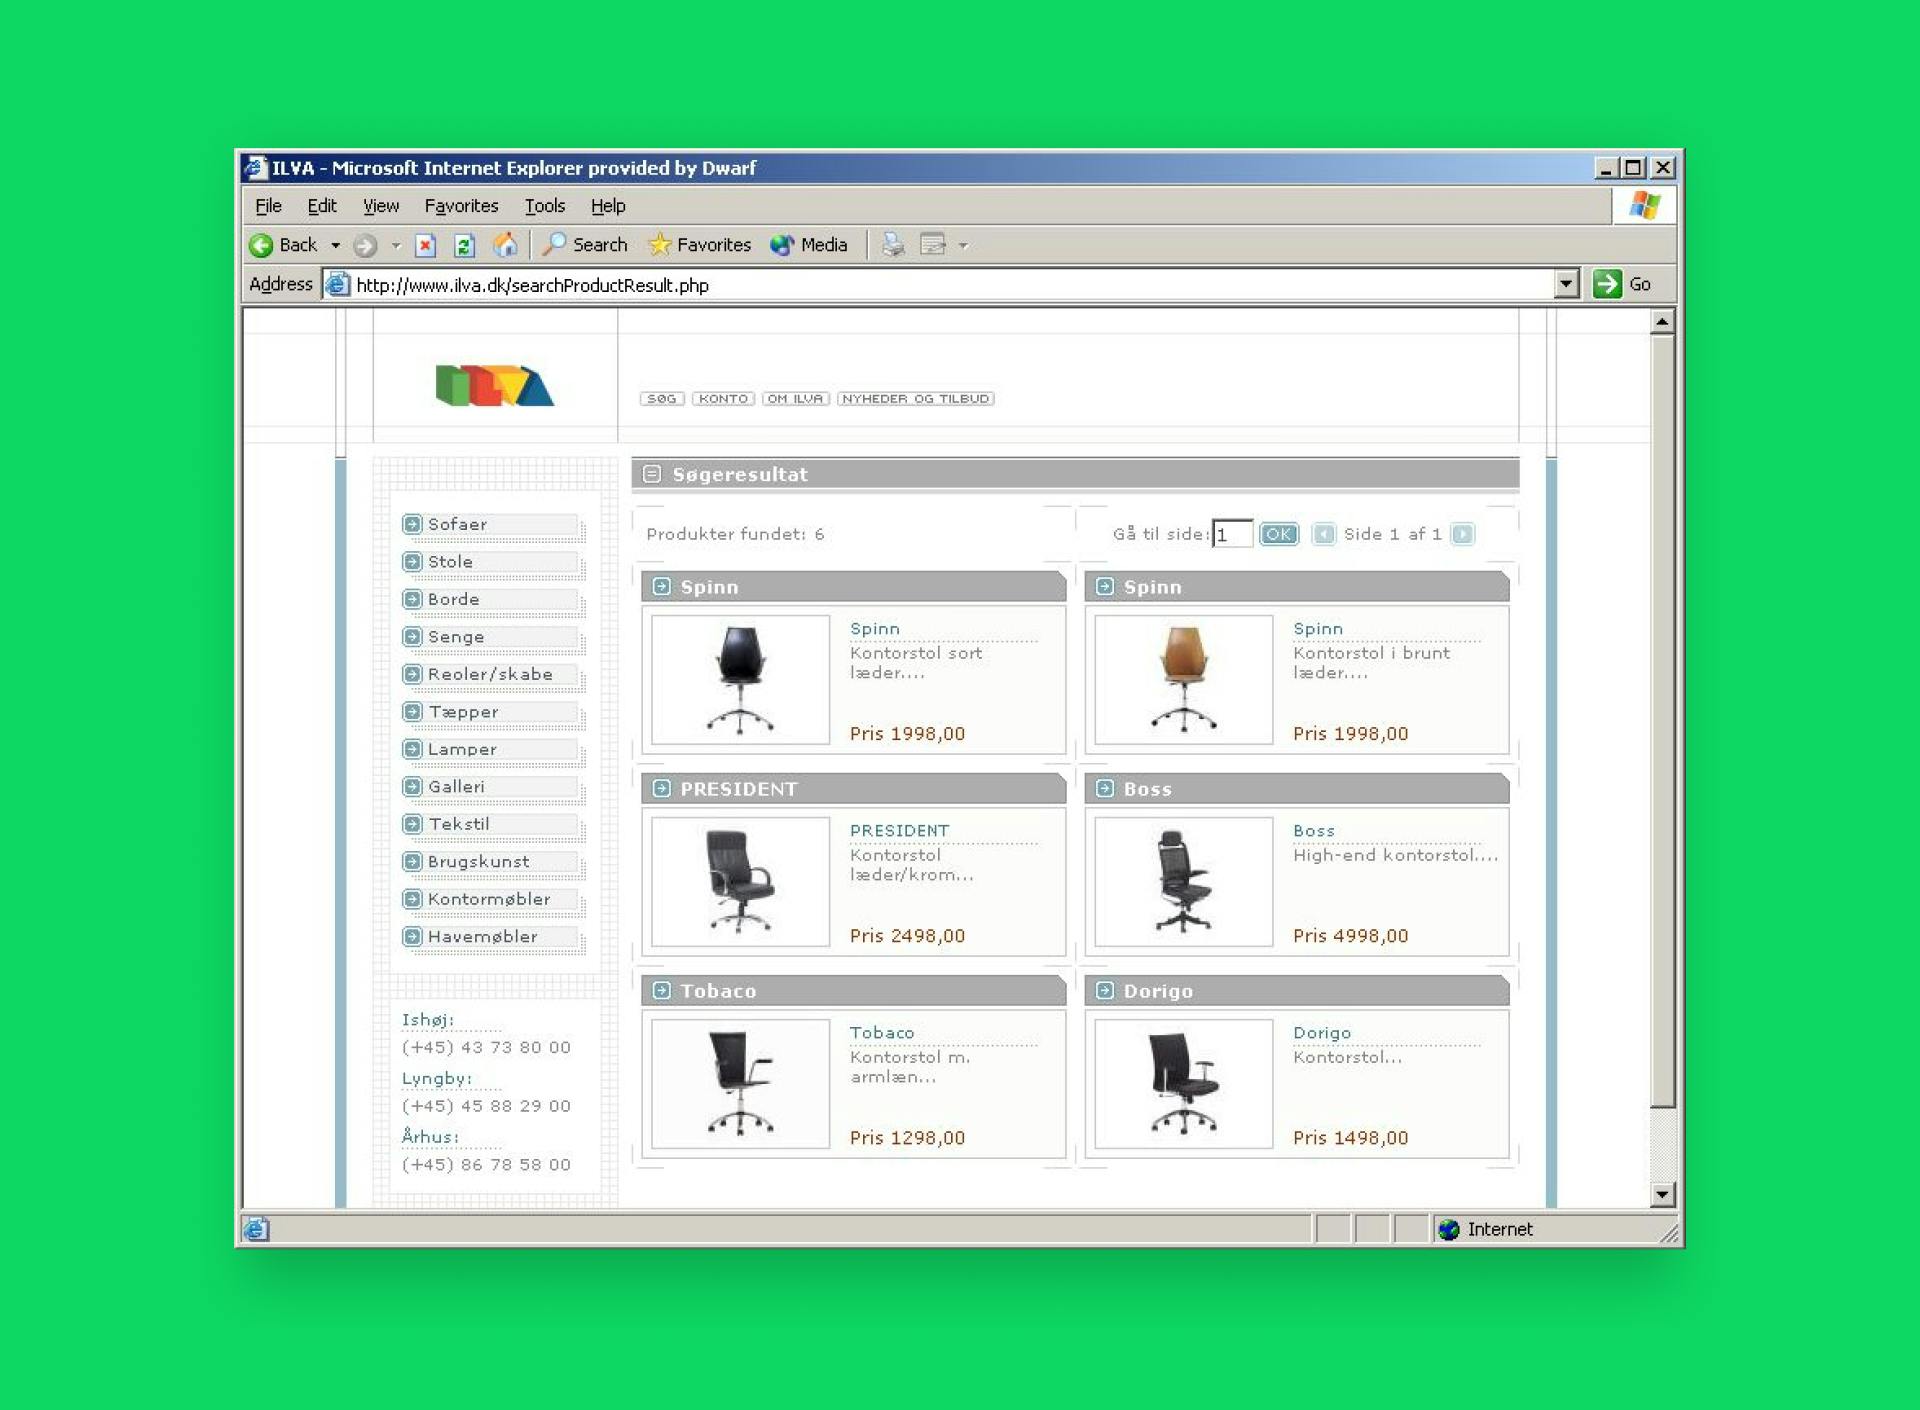
Task: Click the Refresh page icon
Action: pos(464,245)
